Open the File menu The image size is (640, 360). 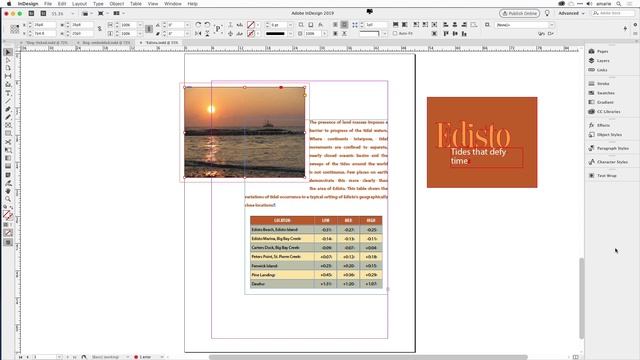[48, 4]
